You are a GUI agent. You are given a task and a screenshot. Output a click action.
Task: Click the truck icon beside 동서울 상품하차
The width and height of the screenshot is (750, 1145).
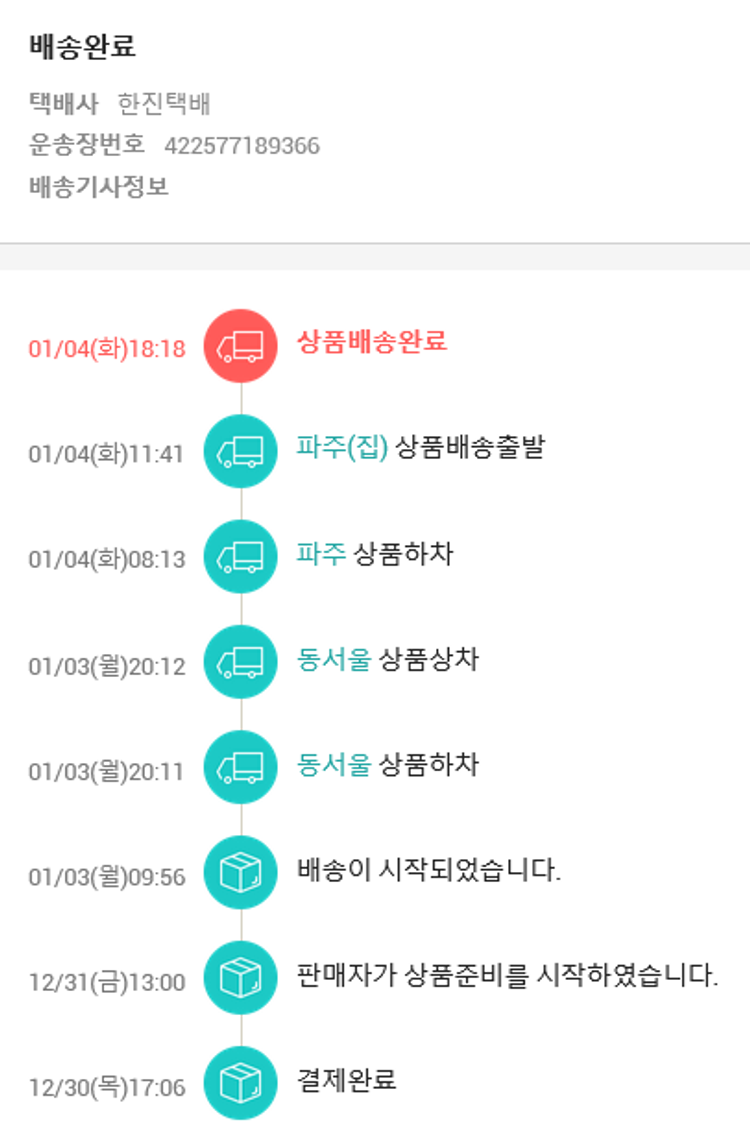coord(240,767)
